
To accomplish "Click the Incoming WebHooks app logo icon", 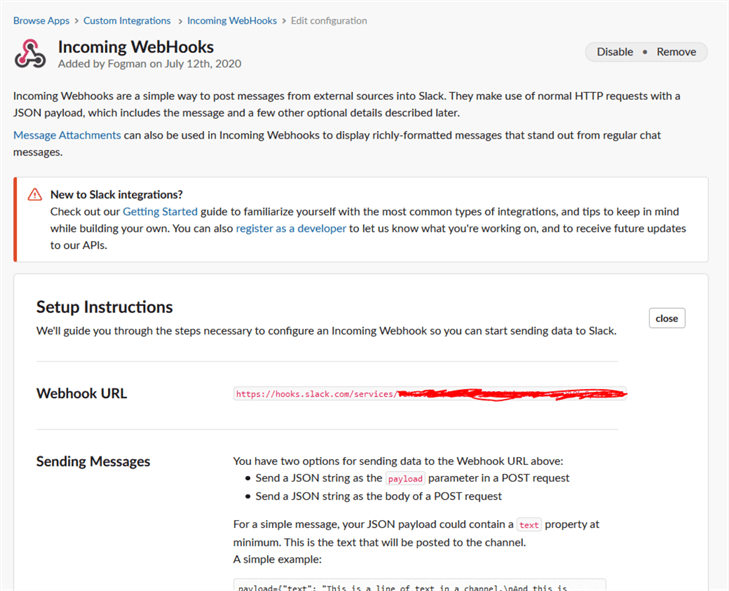I will (30, 54).
